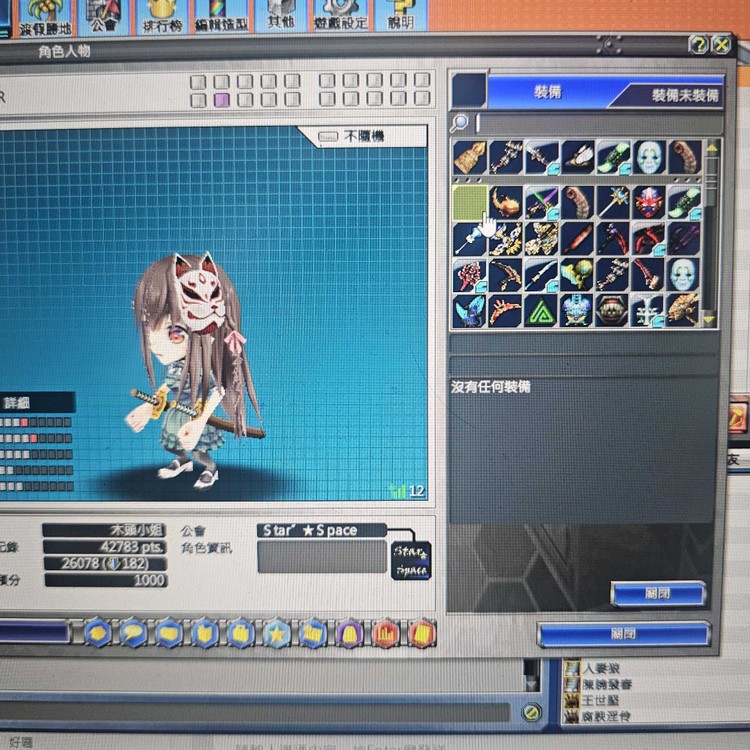The image size is (750, 750).
Task: Select the purple-handled red scythe icon
Action: [613, 238]
